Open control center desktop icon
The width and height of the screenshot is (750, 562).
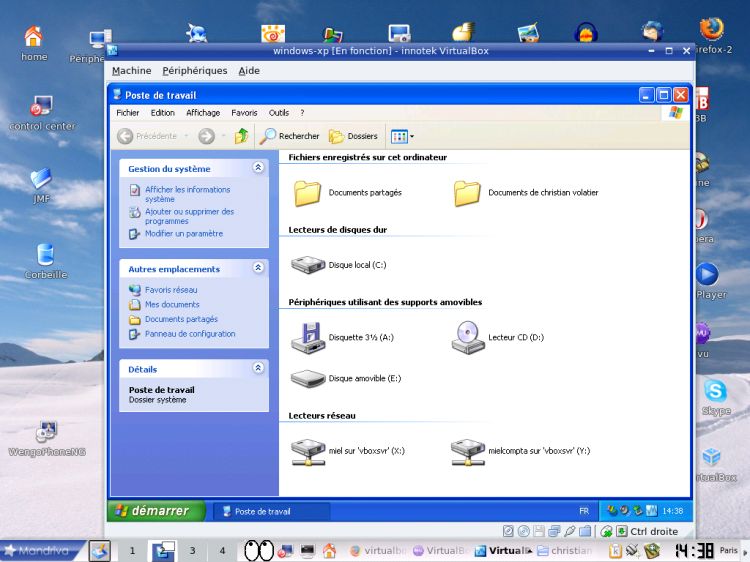[x=42, y=113]
